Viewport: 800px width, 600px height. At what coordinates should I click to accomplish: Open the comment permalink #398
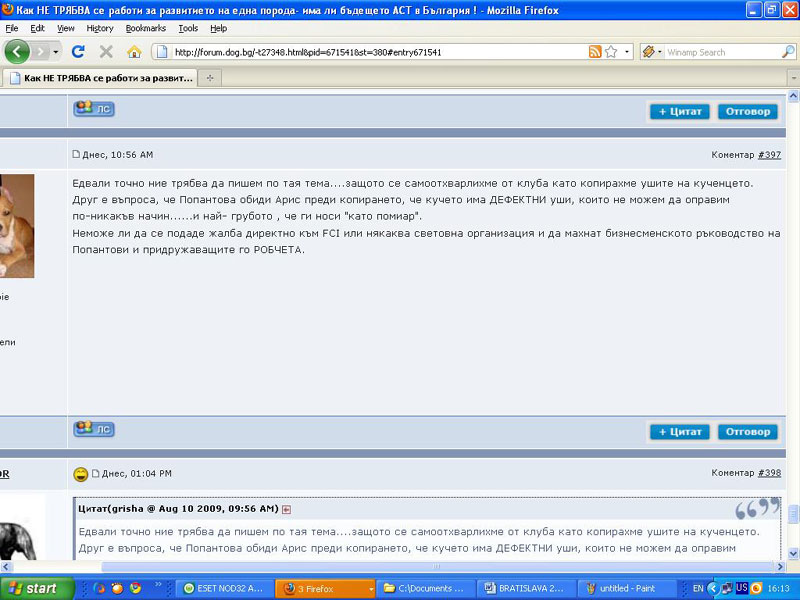769,473
